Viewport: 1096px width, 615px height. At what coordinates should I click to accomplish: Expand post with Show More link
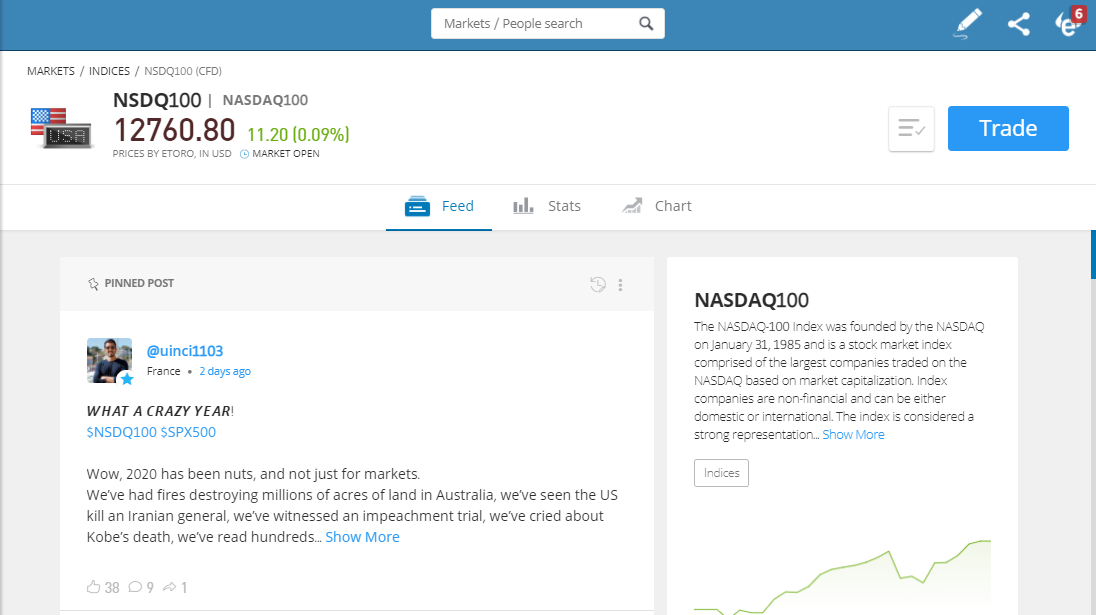(x=362, y=537)
